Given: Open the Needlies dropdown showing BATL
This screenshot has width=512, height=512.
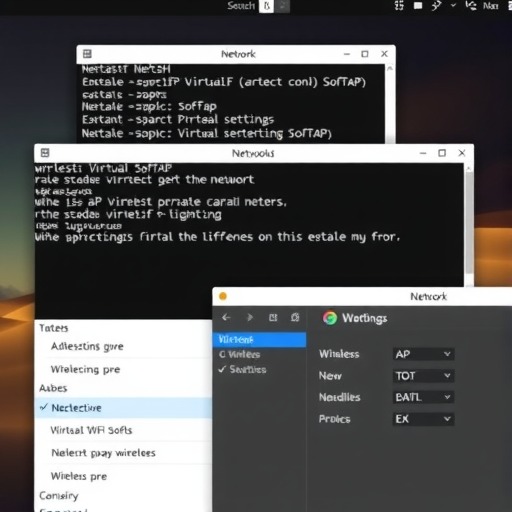Looking at the screenshot, I should click(423, 397).
